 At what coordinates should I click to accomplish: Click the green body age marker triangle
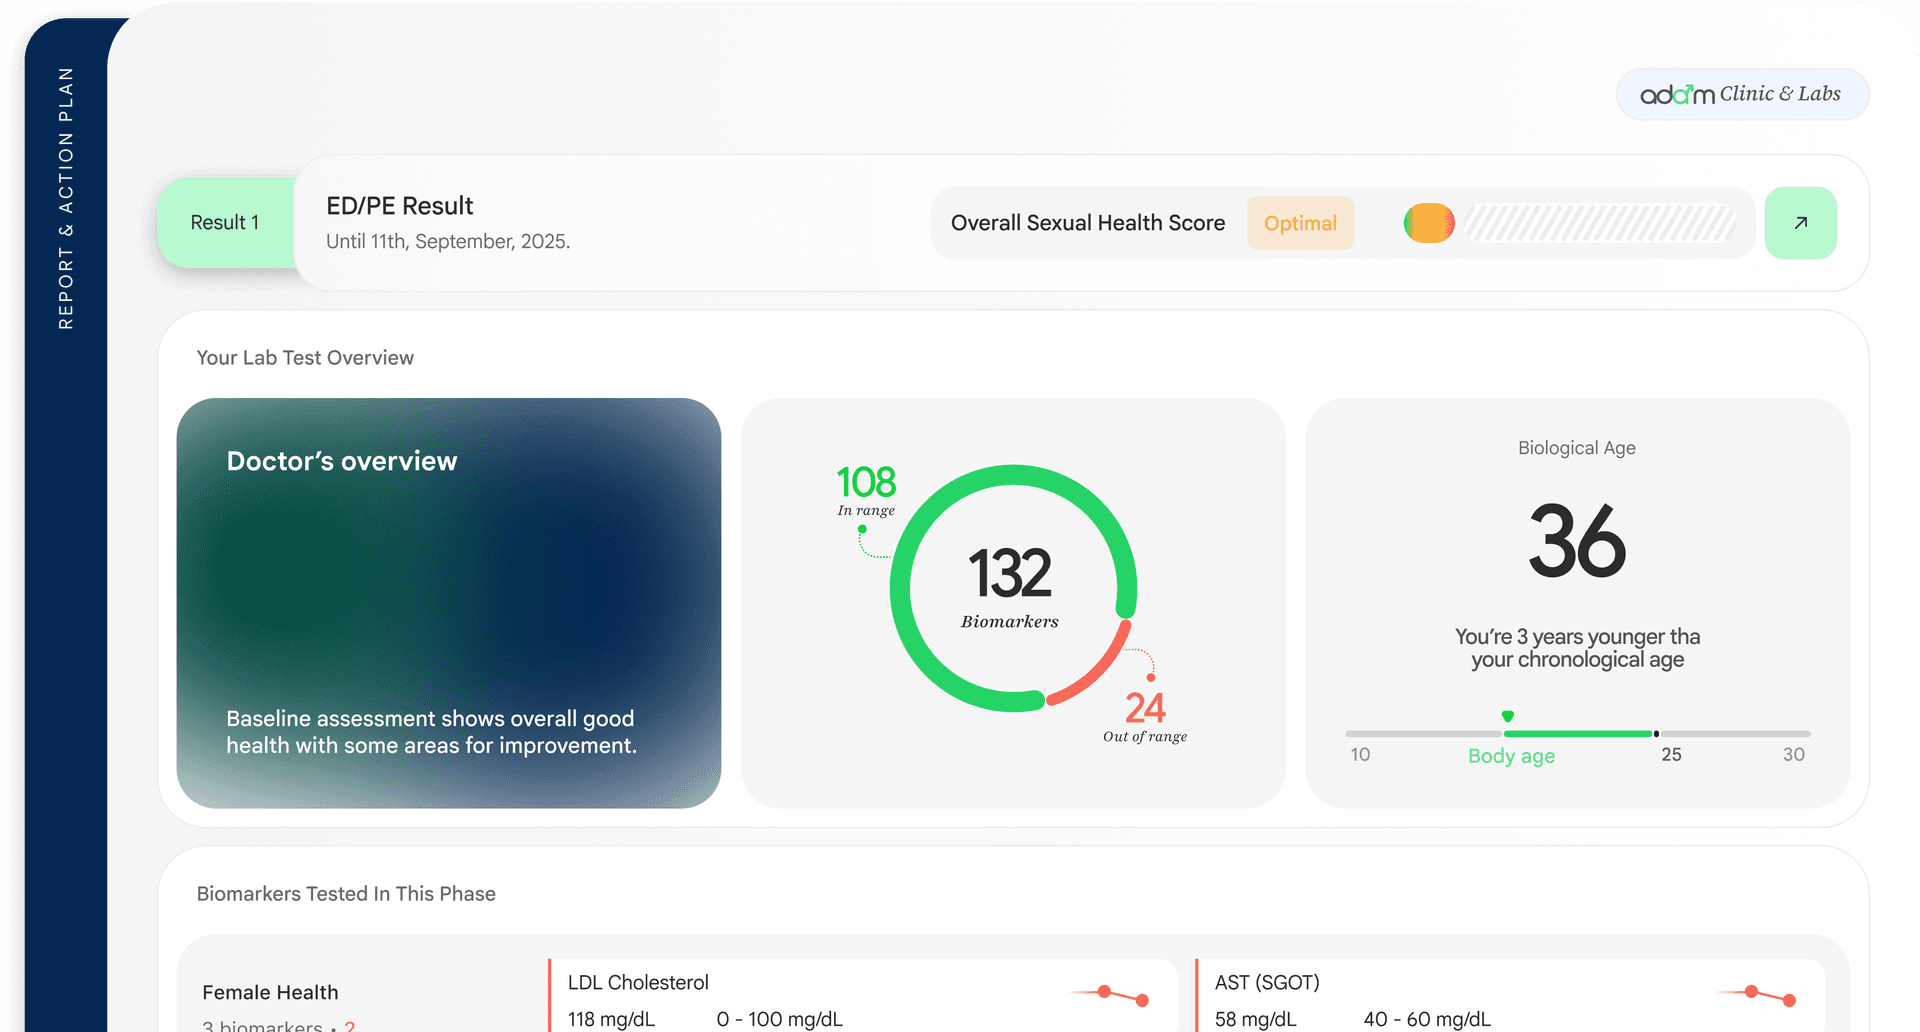pos(1508,716)
